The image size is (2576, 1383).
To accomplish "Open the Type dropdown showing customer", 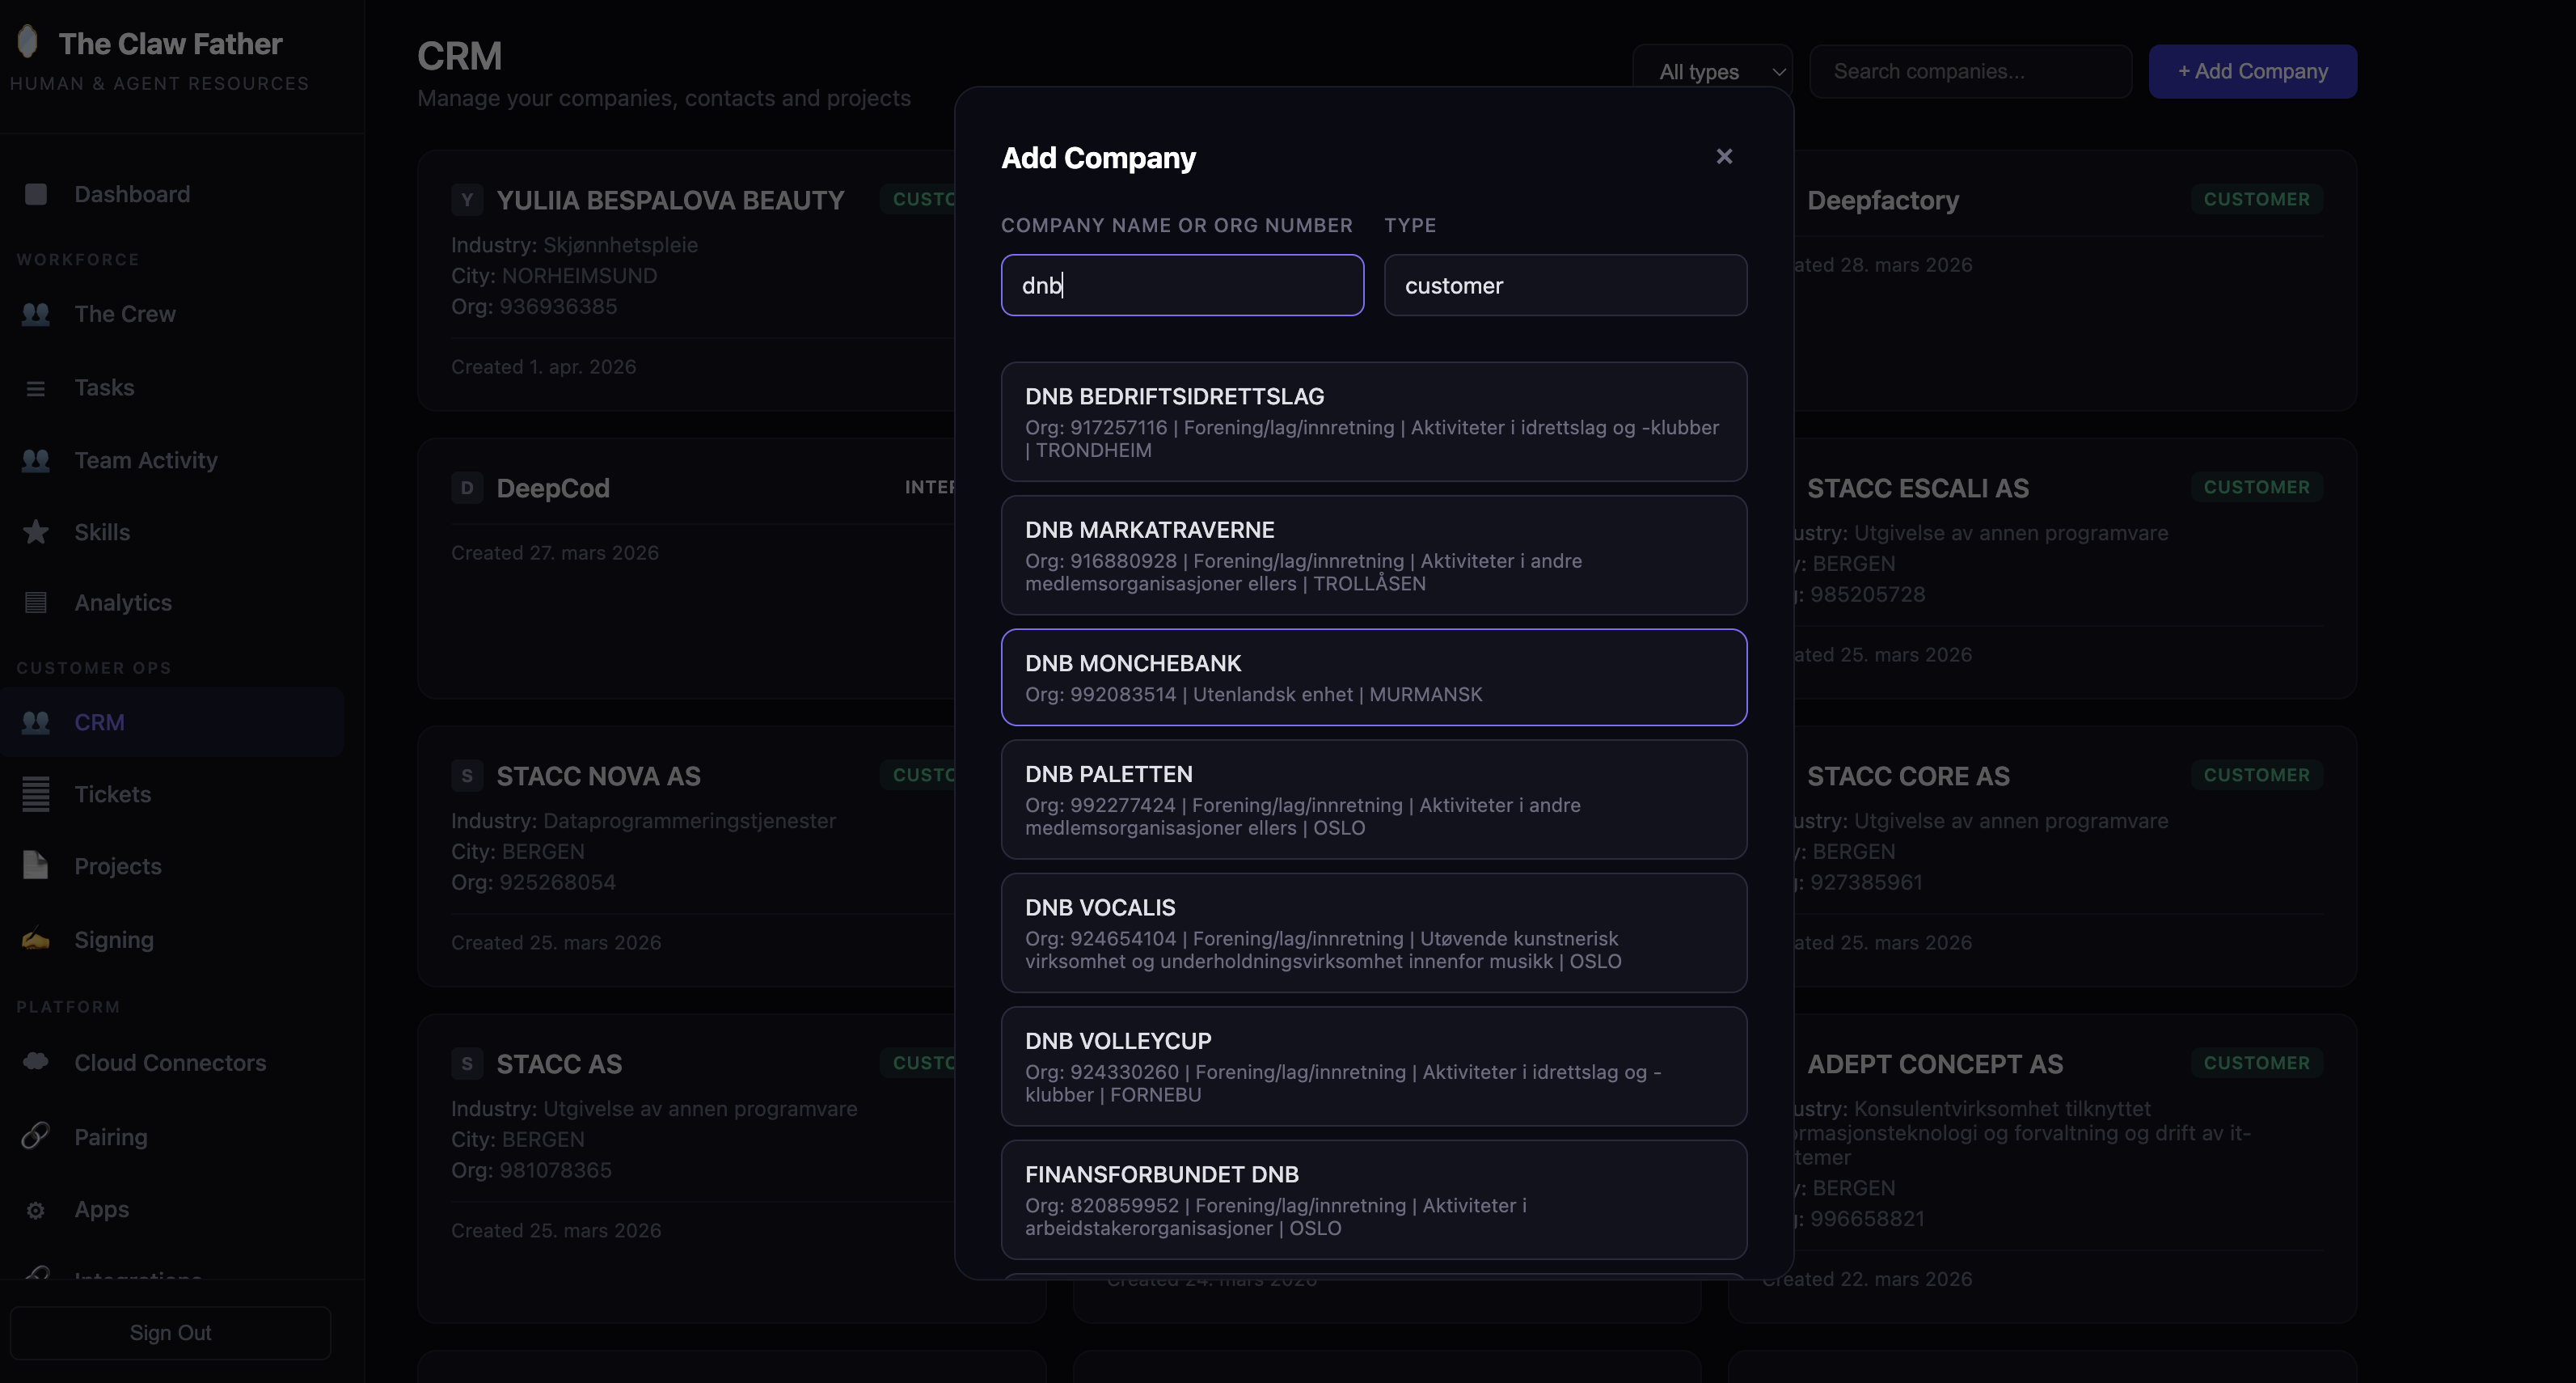I will point(1565,286).
